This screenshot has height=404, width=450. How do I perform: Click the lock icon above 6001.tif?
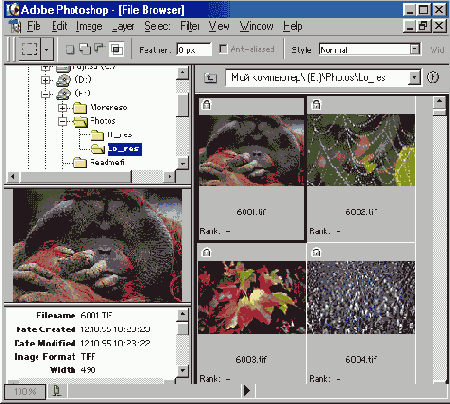[207, 105]
